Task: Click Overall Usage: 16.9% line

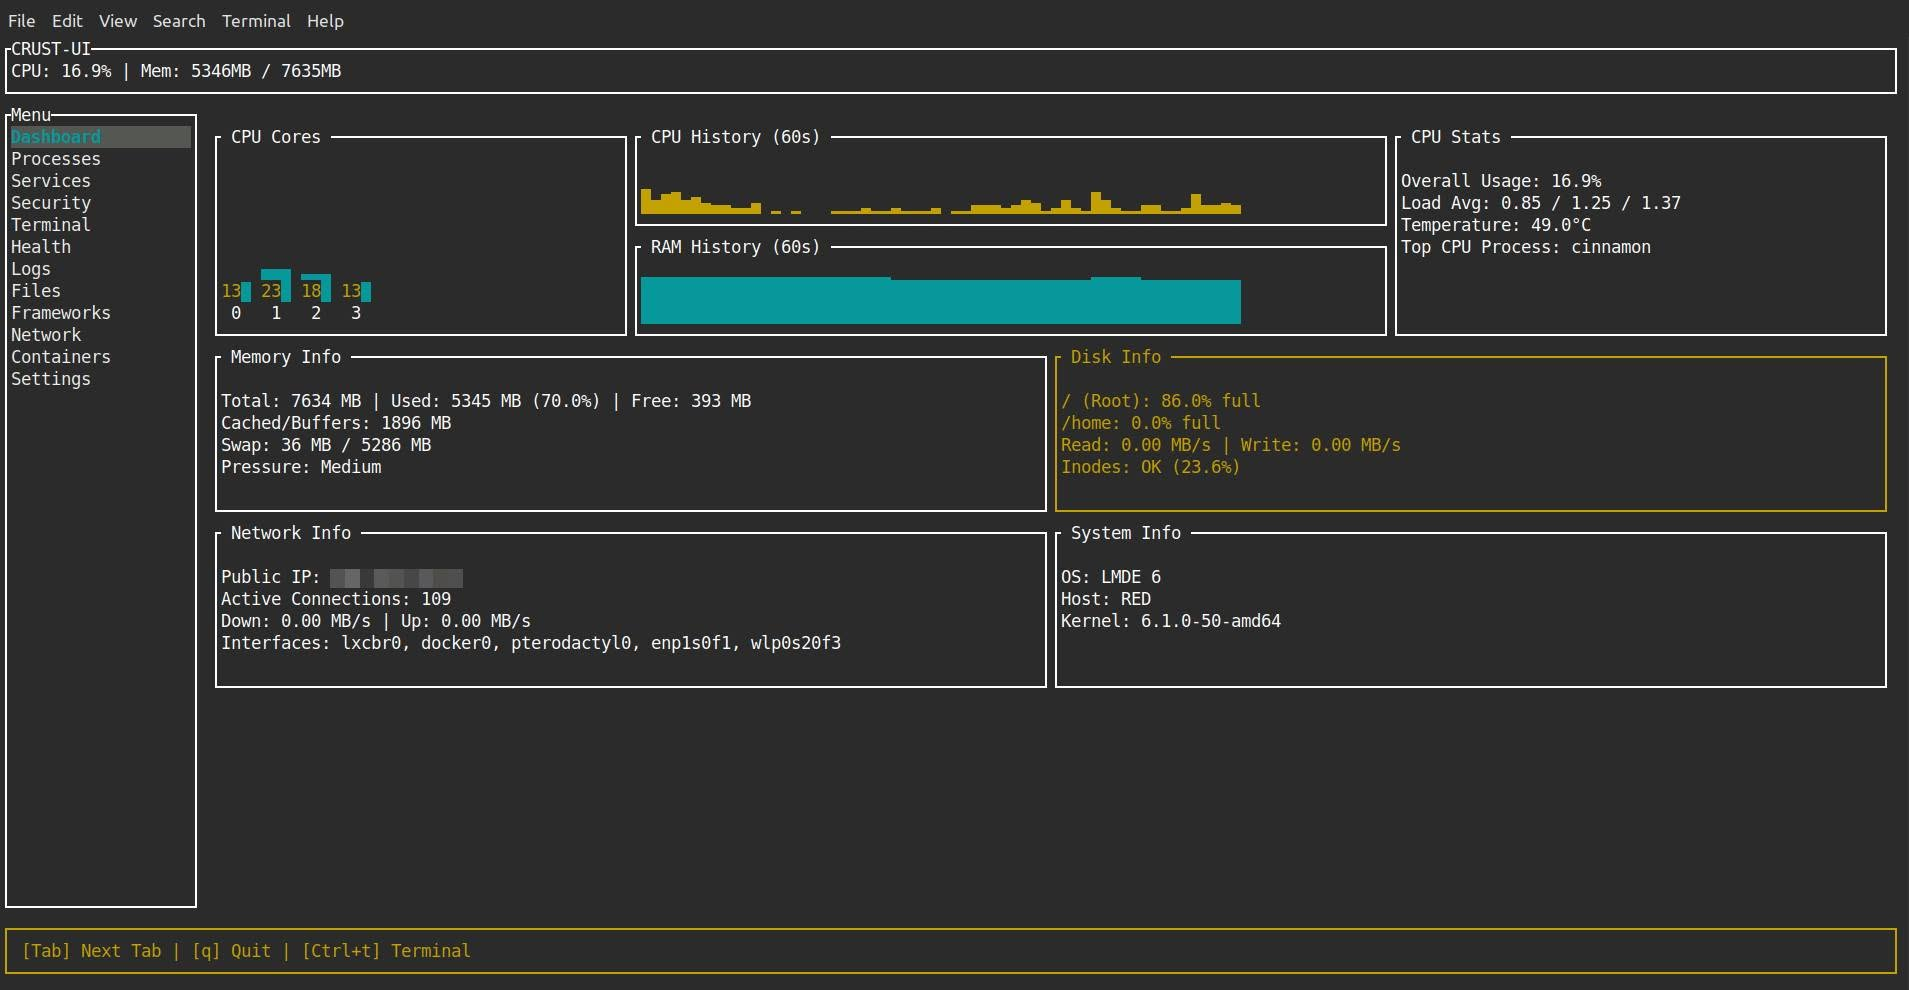Action: click(1501, 181)
